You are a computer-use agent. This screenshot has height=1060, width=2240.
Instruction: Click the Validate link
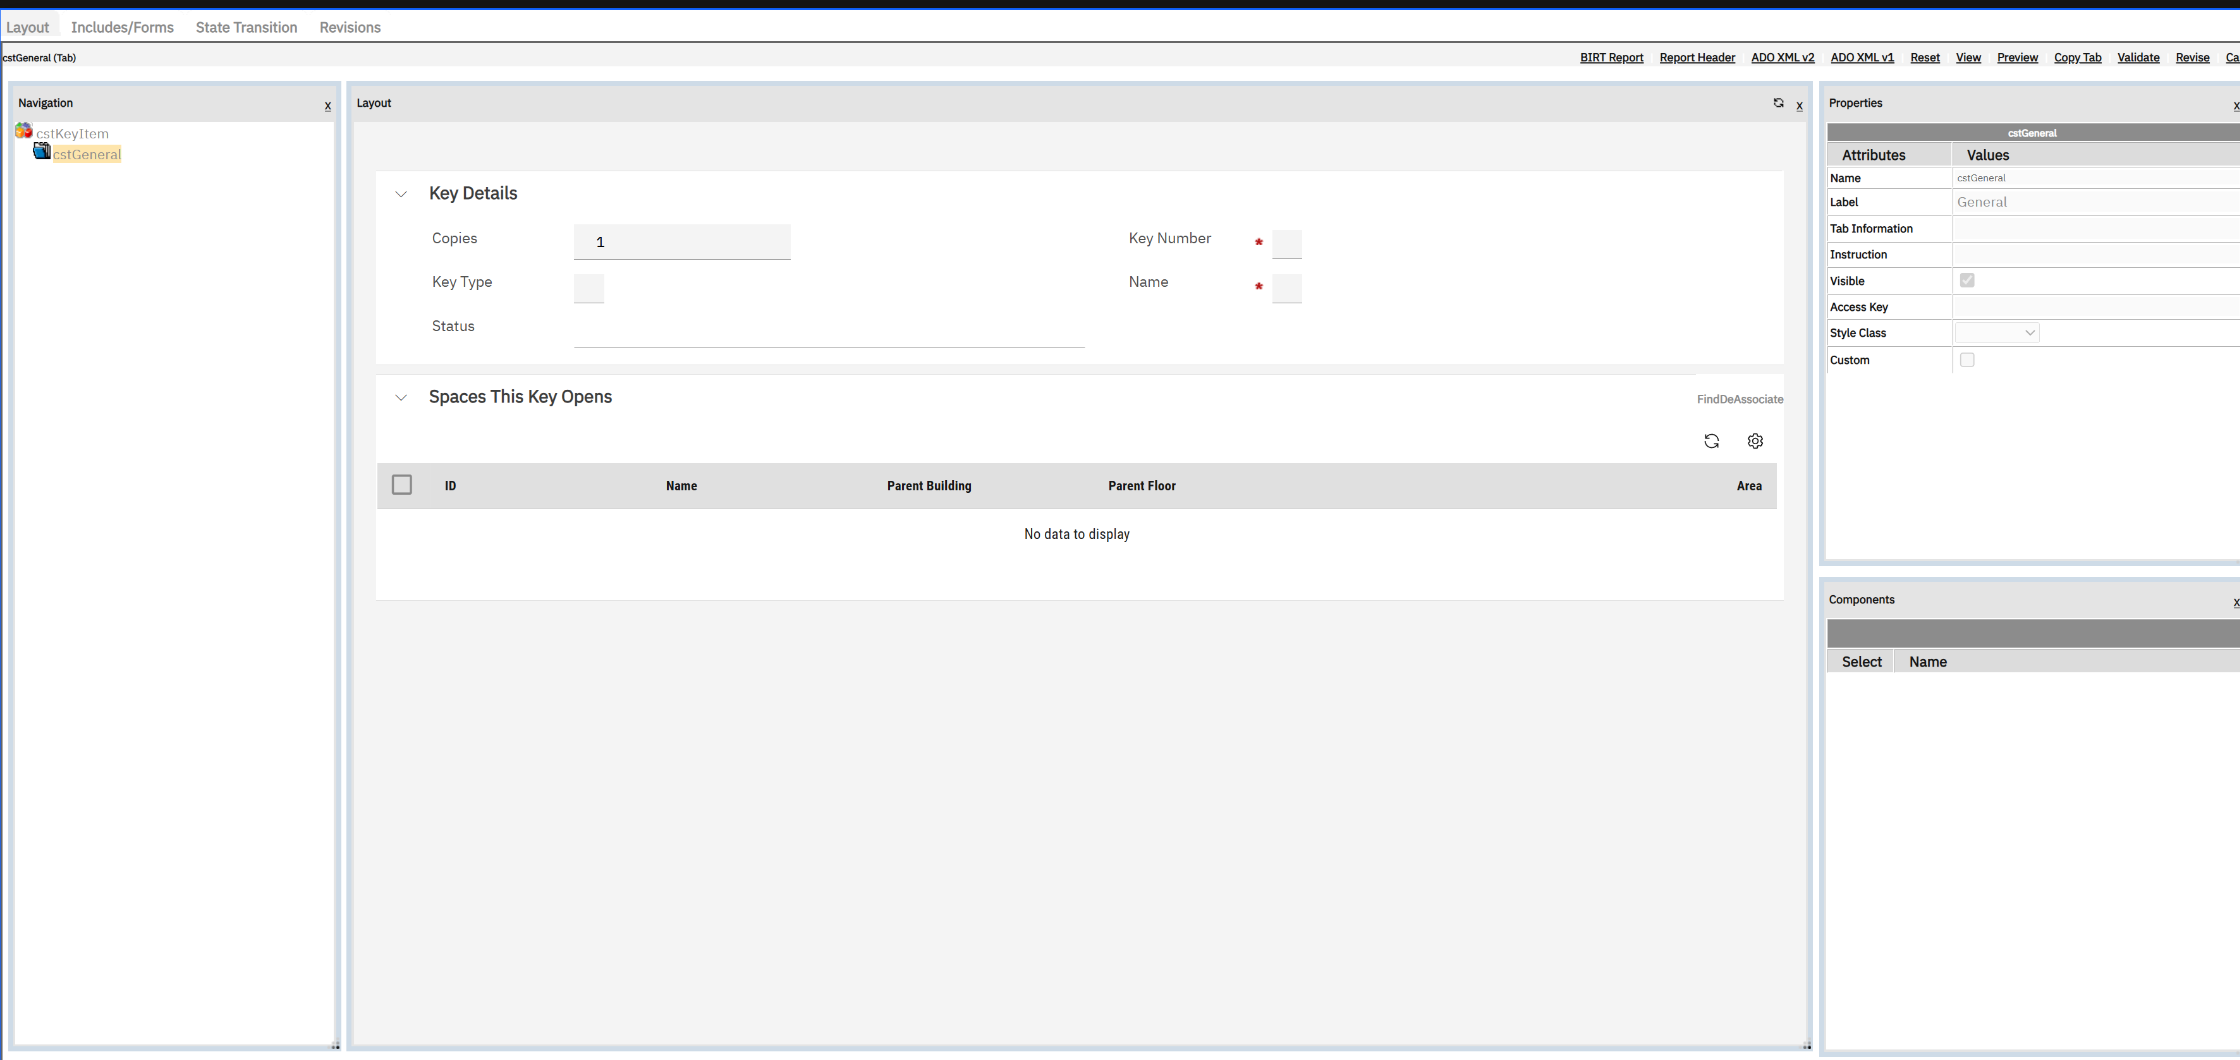pyautogui.click(x=2138, y=58)
